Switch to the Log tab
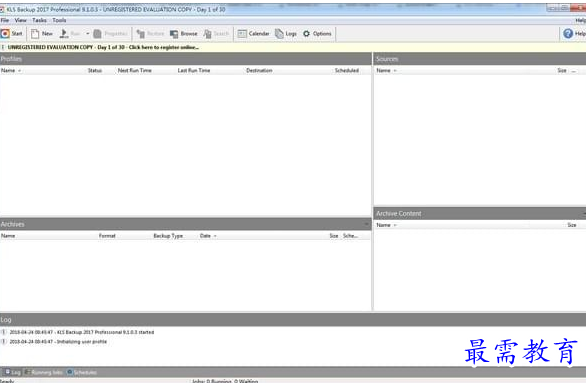 (13, 372)
